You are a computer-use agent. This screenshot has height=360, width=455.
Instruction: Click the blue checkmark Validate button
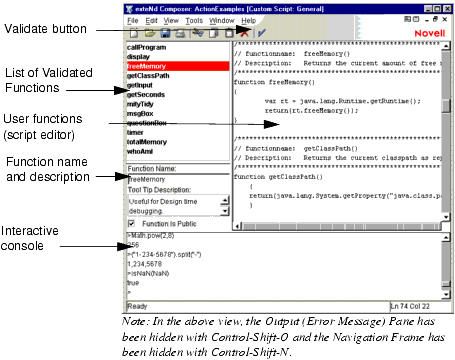(x=262, y=33)
